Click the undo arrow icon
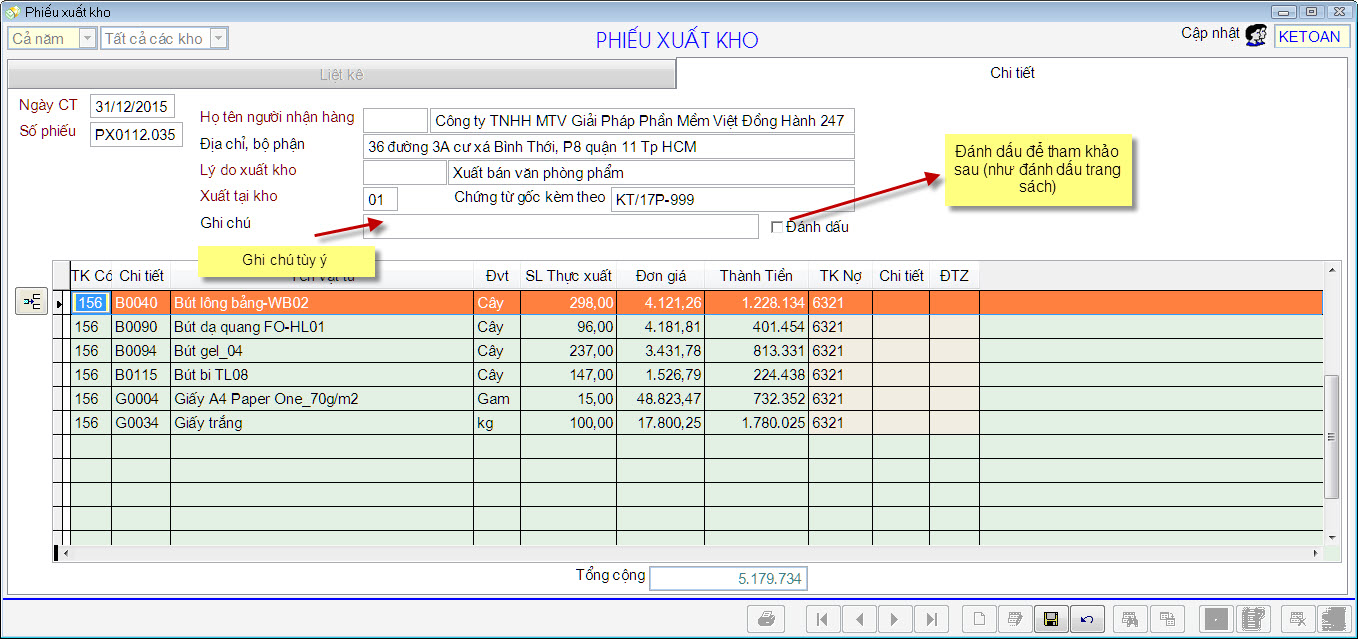The width and height of the screenshot is (1358, 639). (1087, 619)
